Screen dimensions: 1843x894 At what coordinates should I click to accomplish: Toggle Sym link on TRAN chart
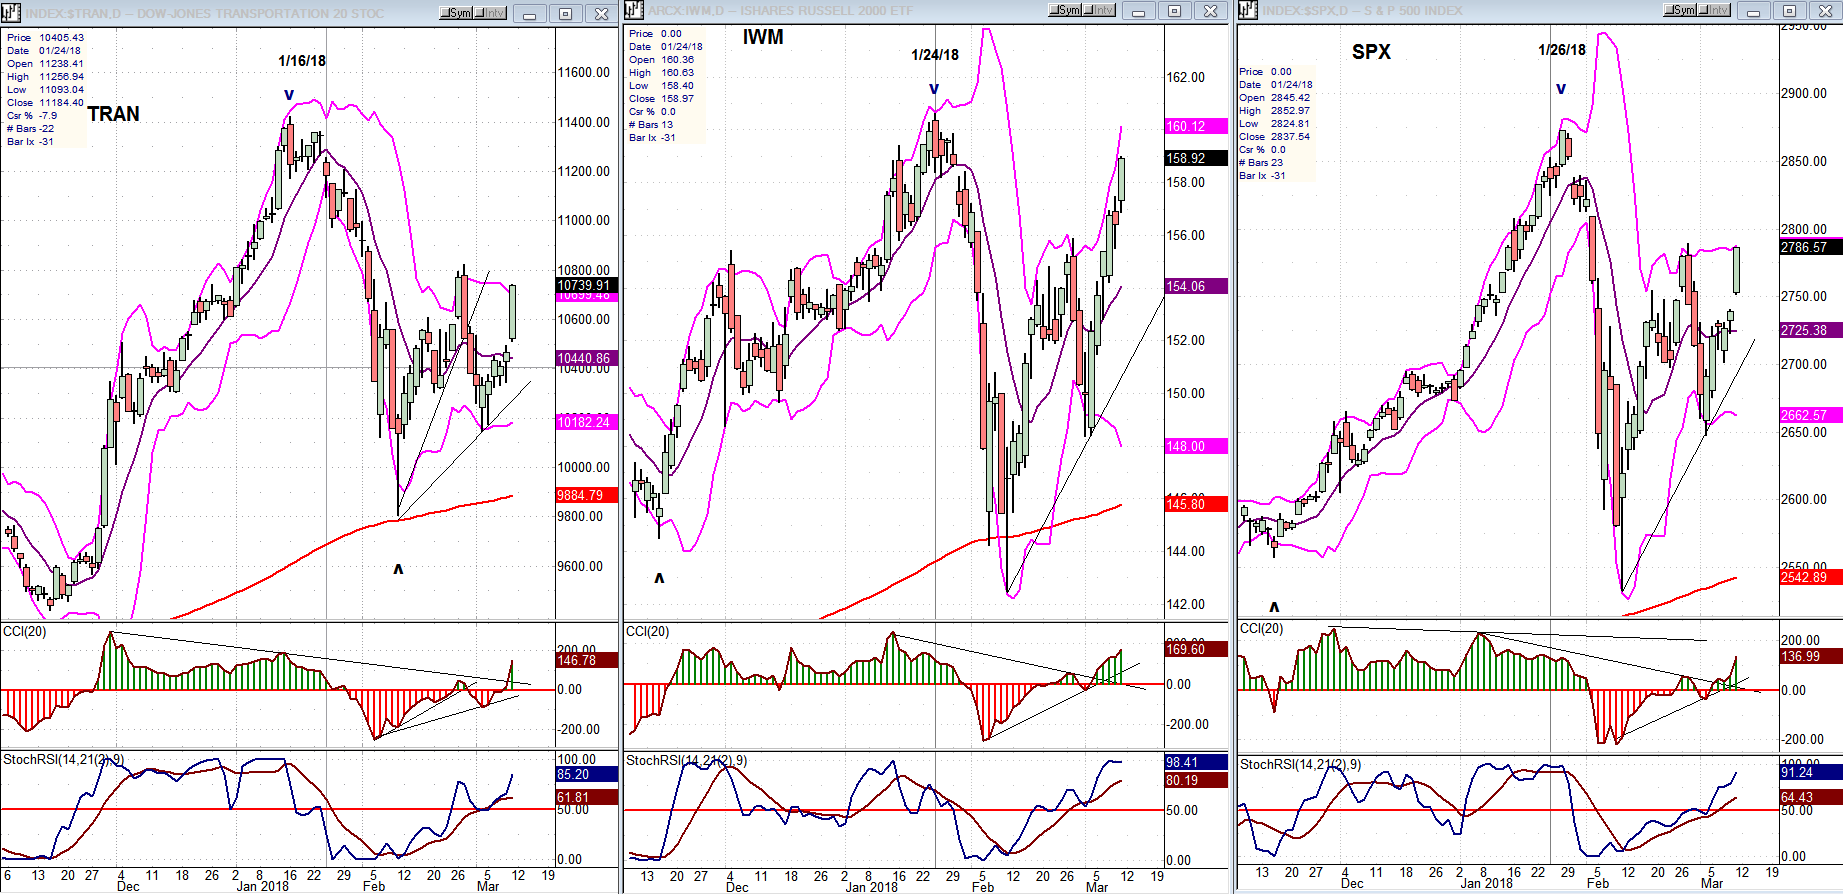point(456,13)
